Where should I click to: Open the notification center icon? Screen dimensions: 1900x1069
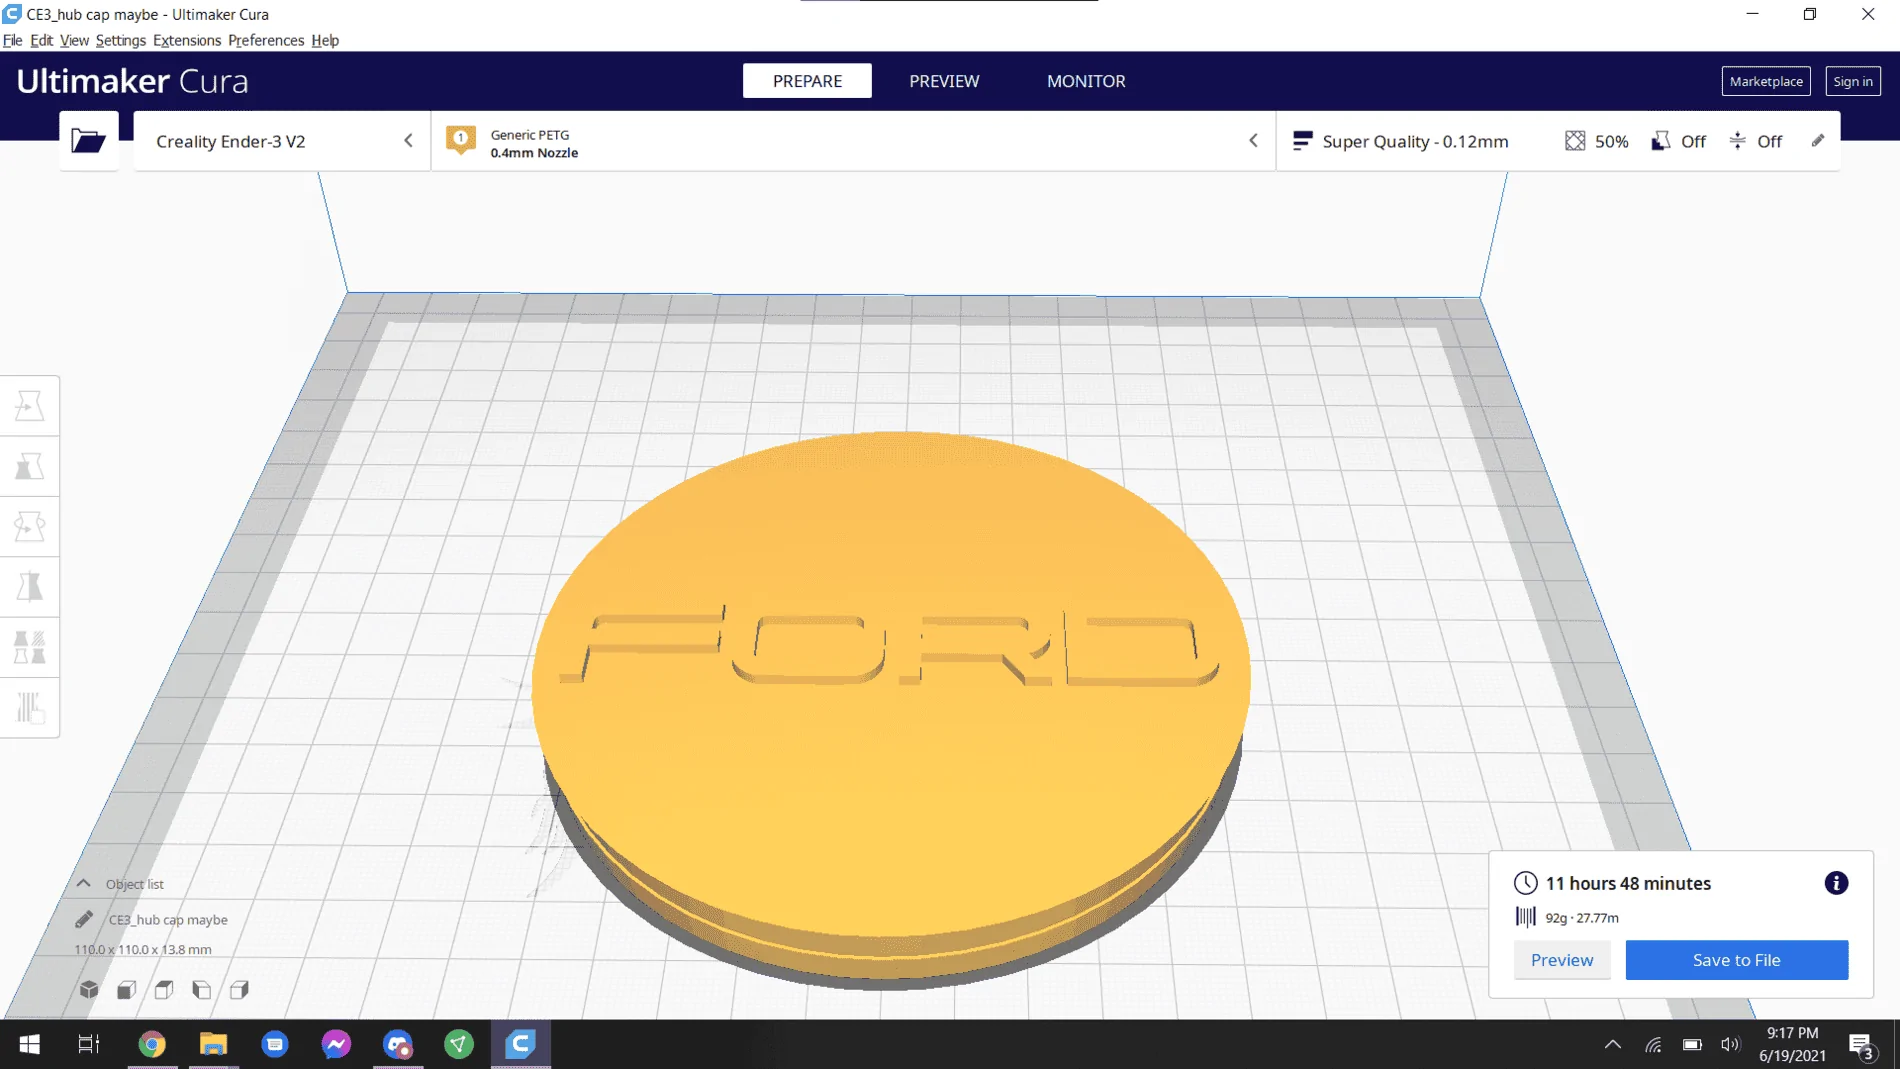pos(1862,1046)
